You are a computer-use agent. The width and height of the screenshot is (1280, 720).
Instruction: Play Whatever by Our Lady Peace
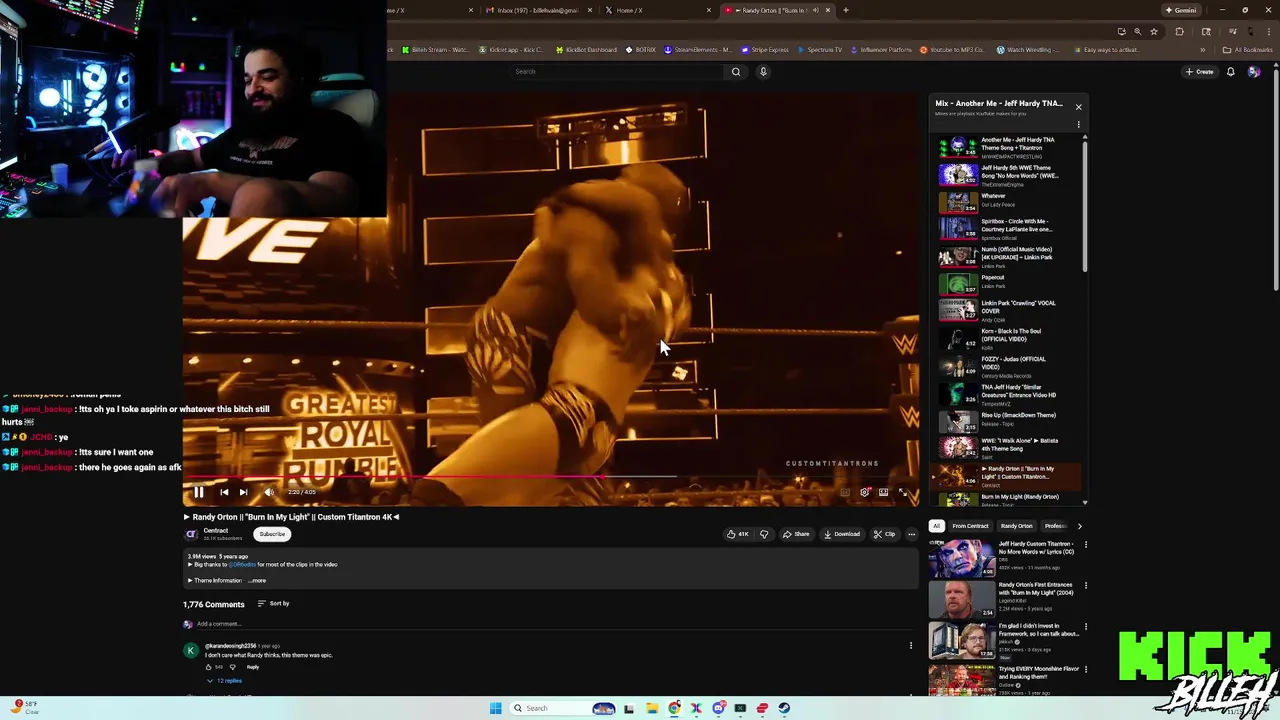pyautogui.click(x=1009, y=201)
